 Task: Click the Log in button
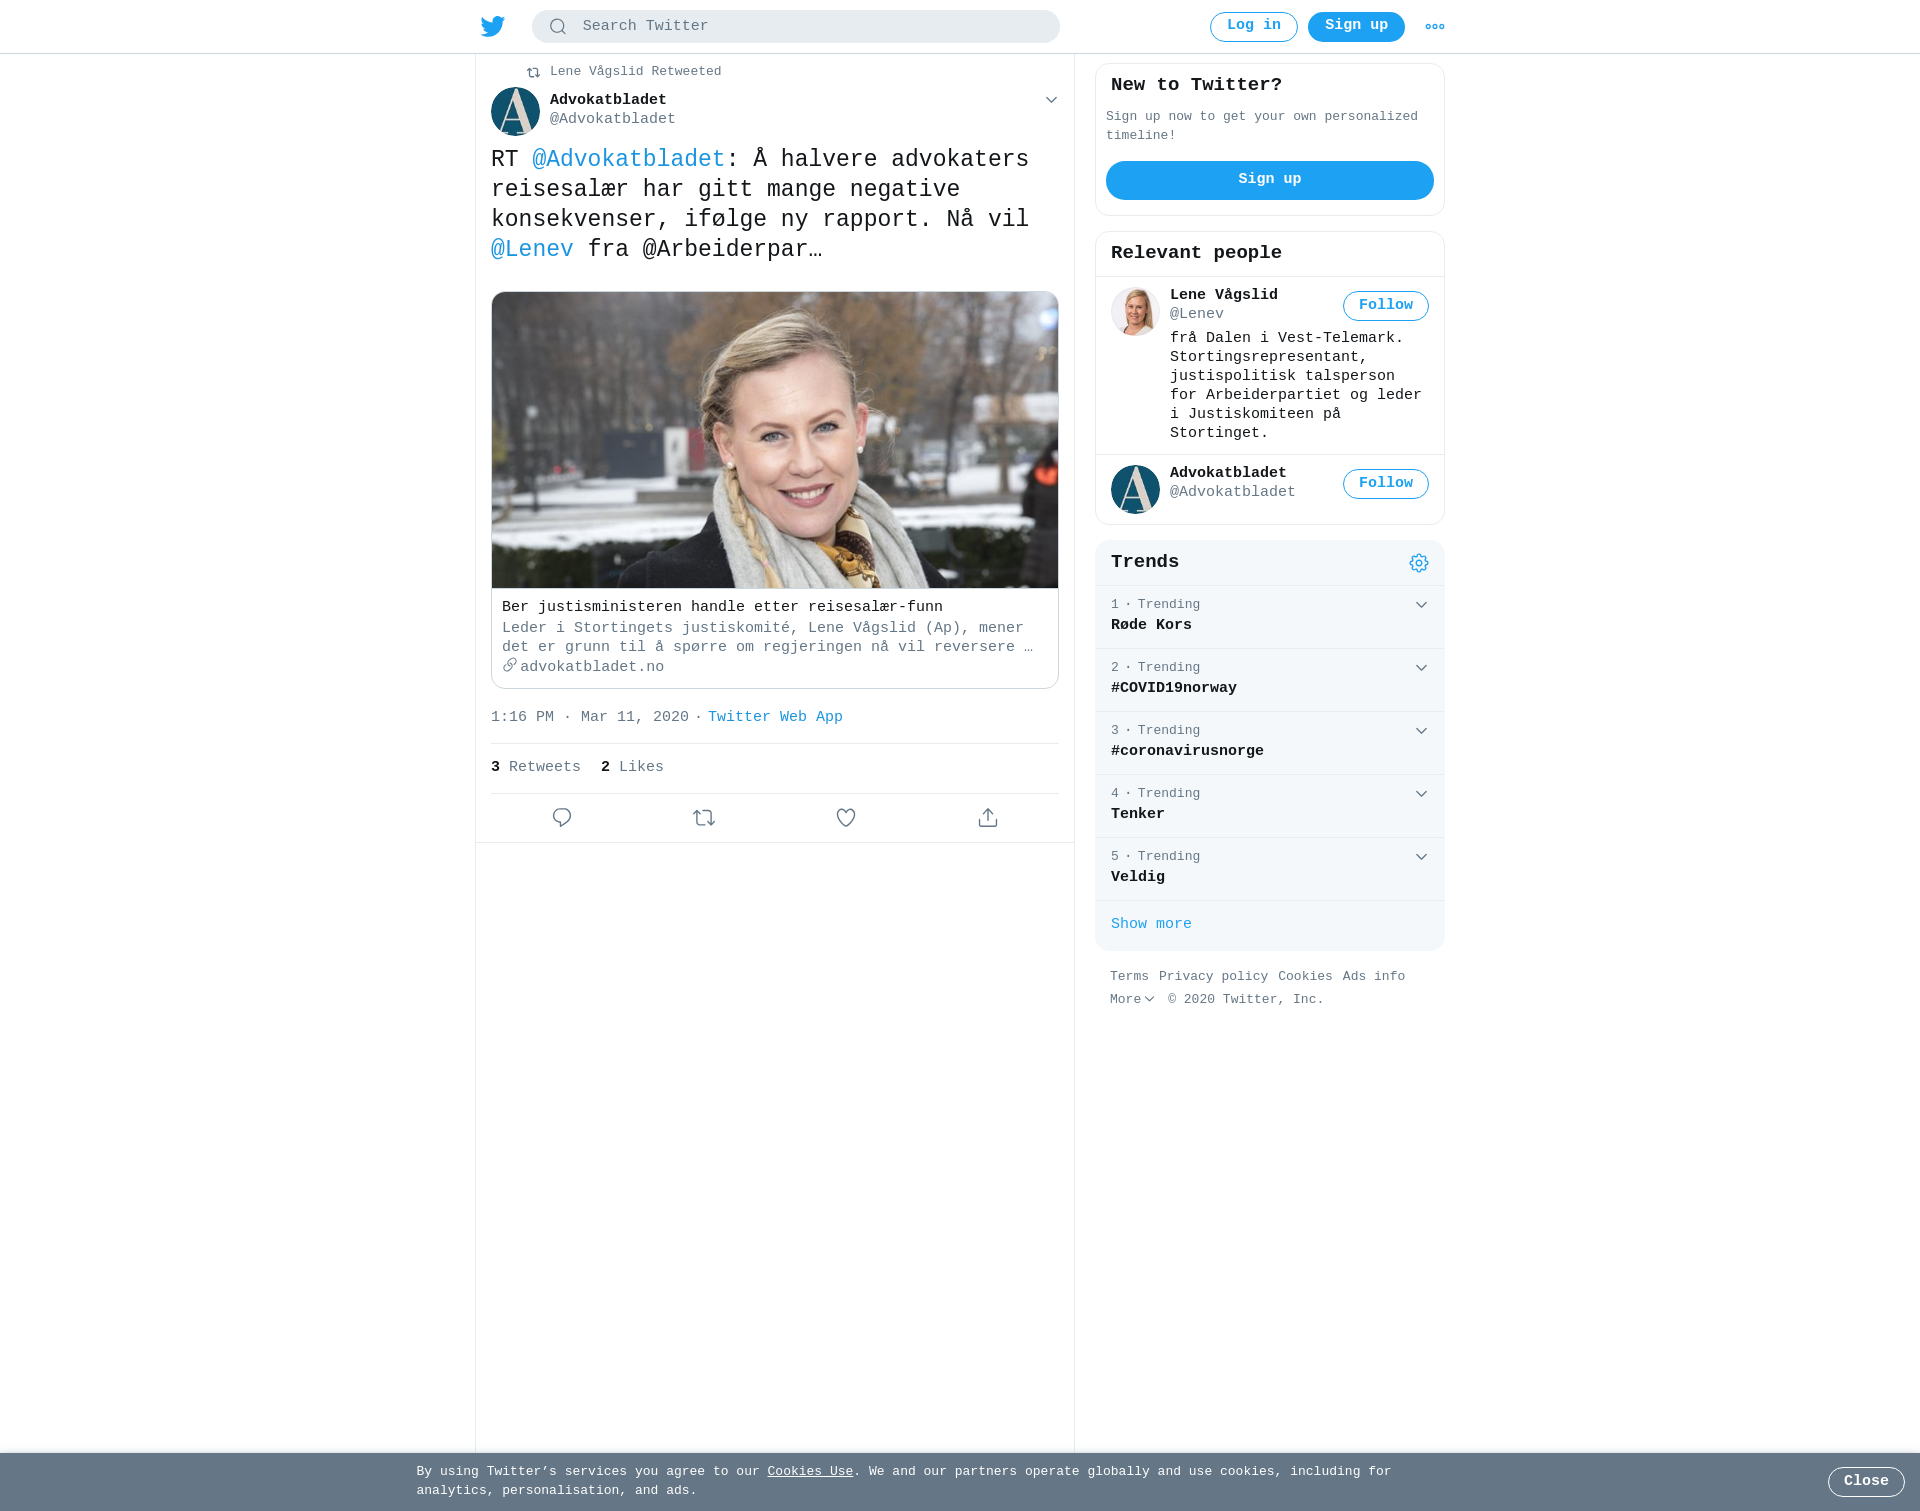pyautogui.click(x=1254, y=27)
